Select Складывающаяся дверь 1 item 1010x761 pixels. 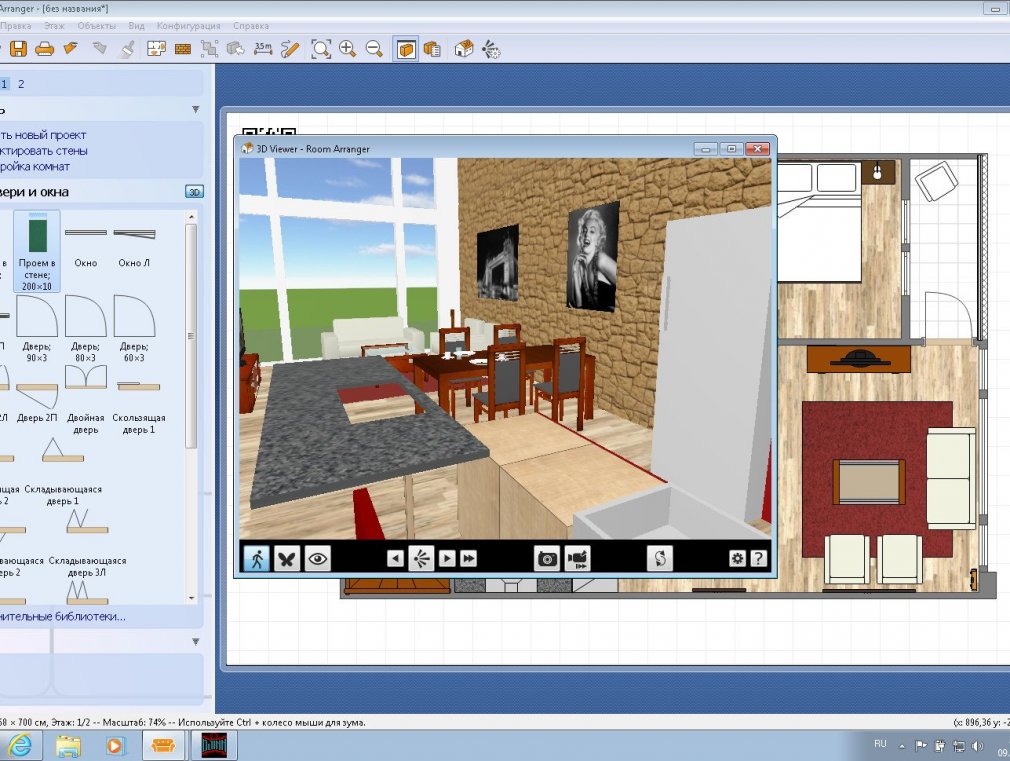coord(63,470)
